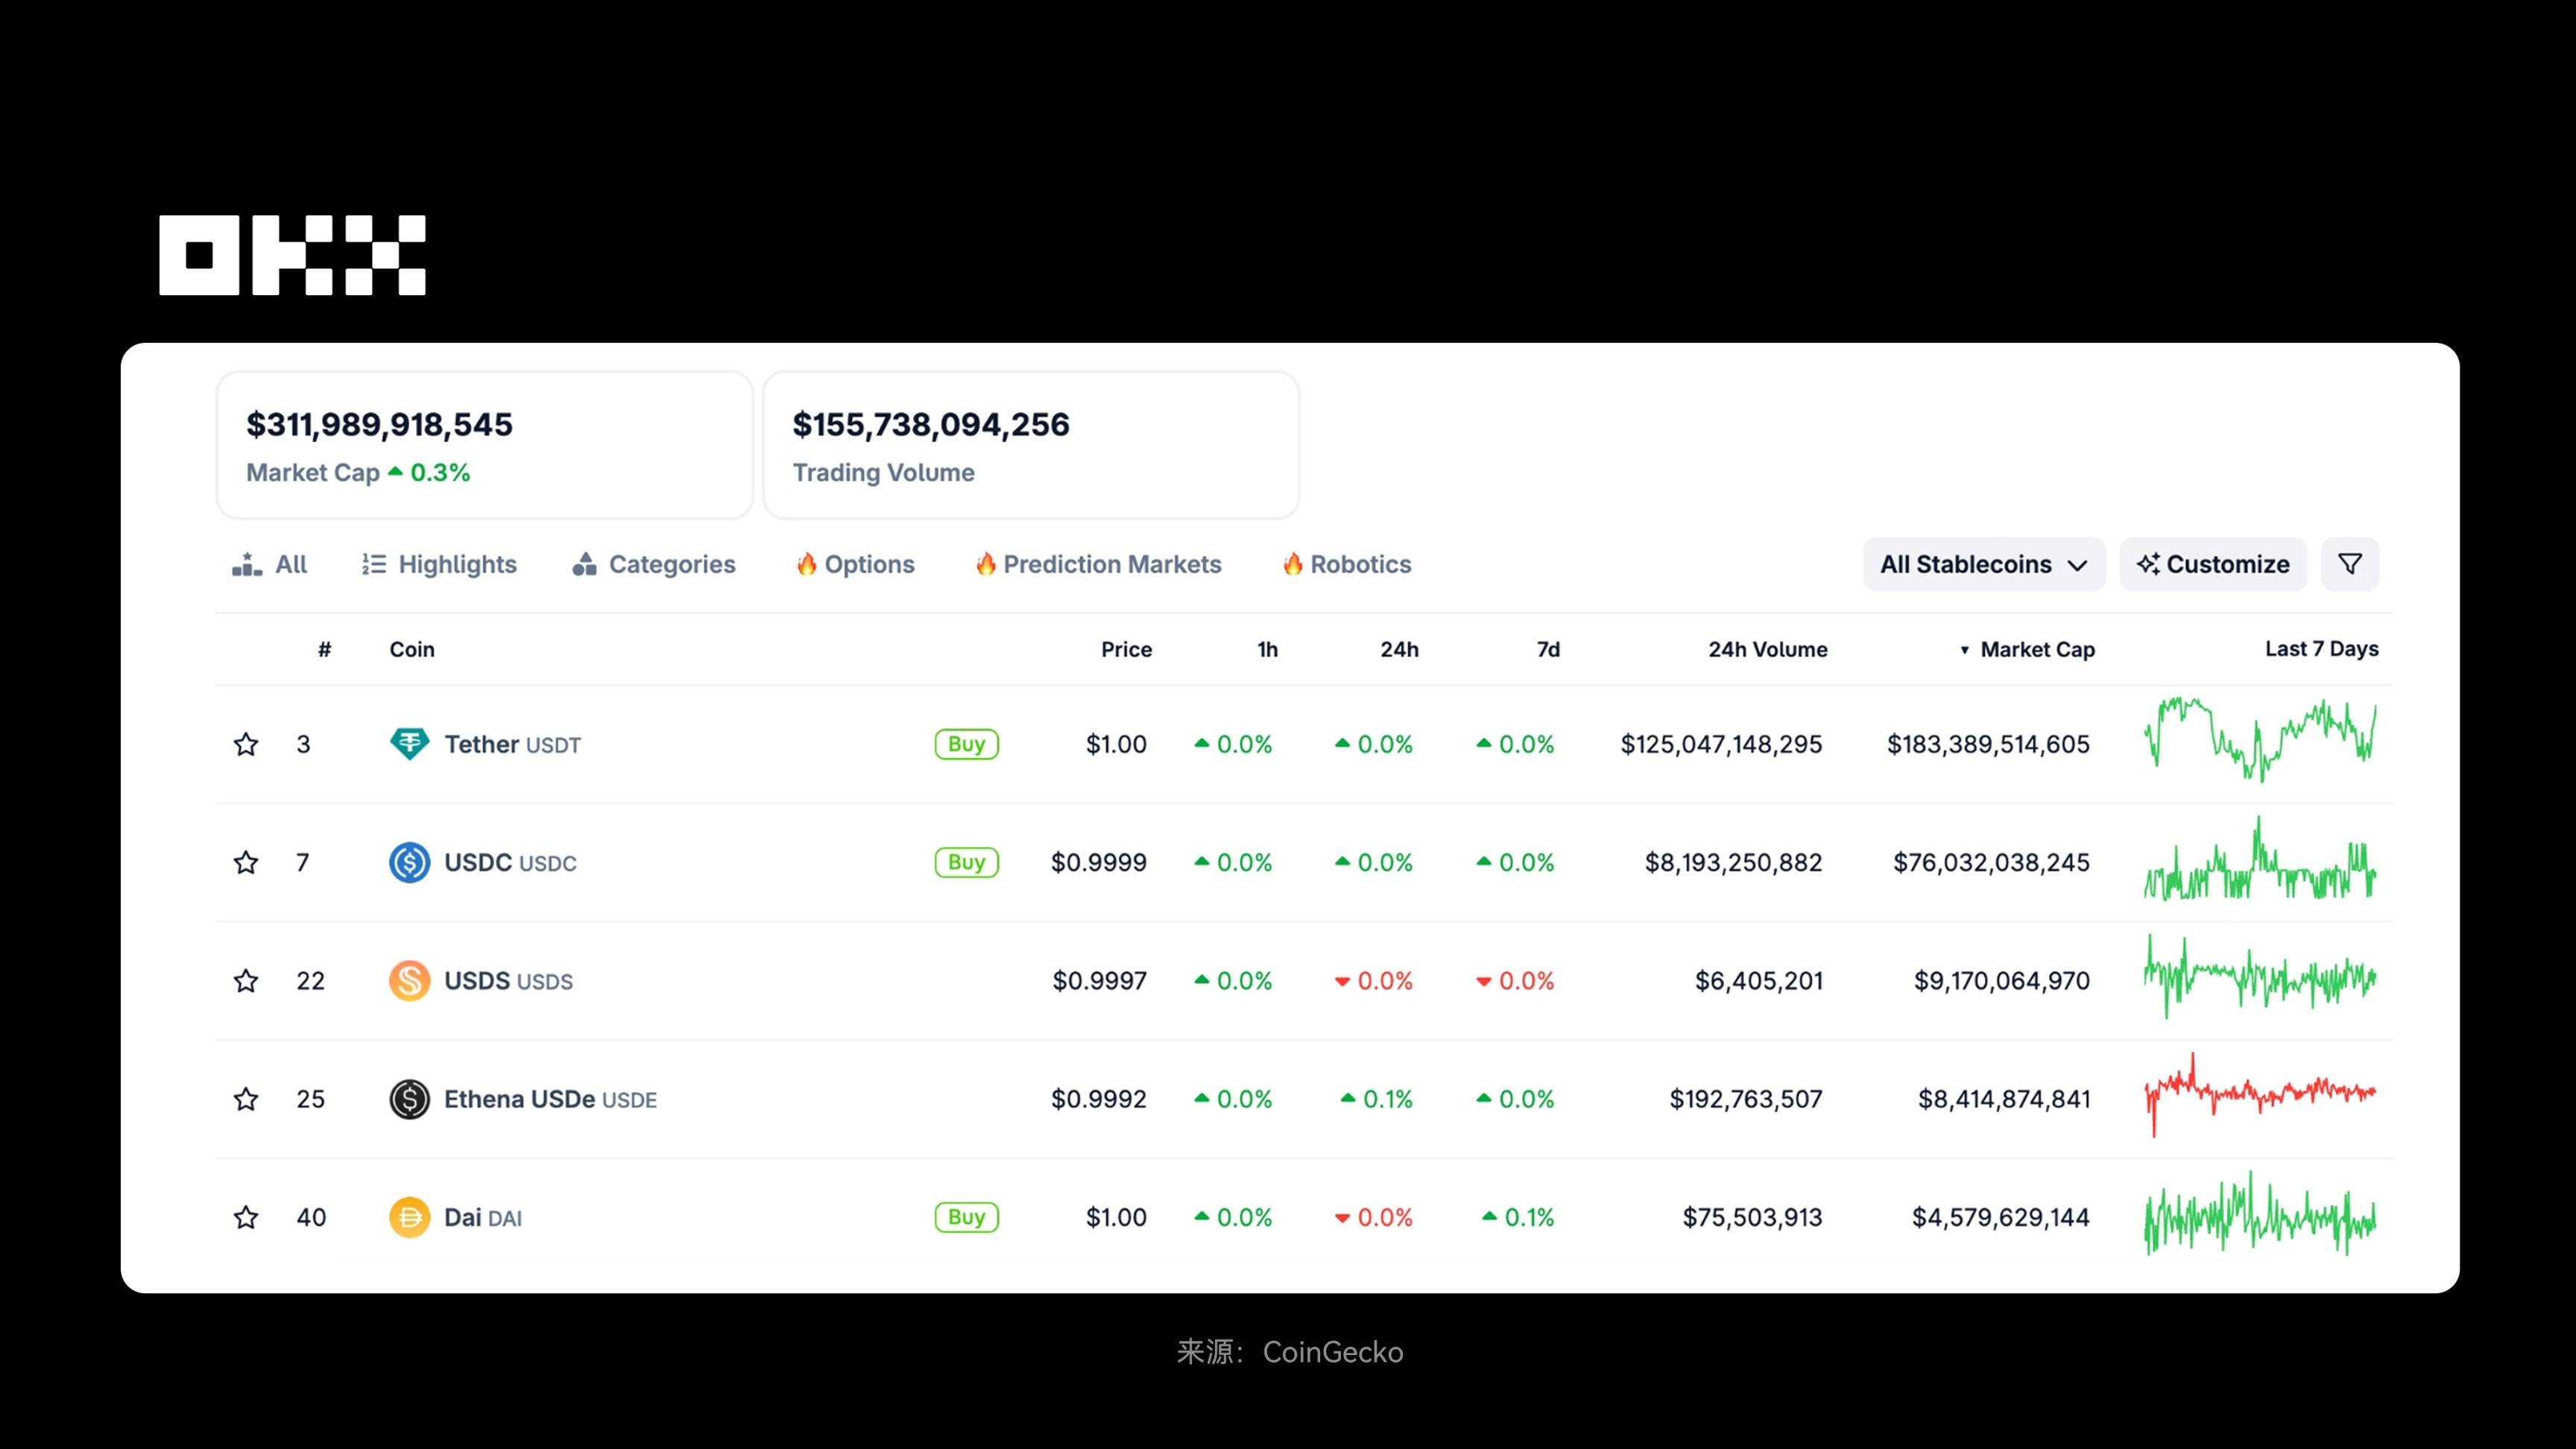Click the USDC coin logo icon
This screenshot has height=1449, width=2576.
pos(409,862)
